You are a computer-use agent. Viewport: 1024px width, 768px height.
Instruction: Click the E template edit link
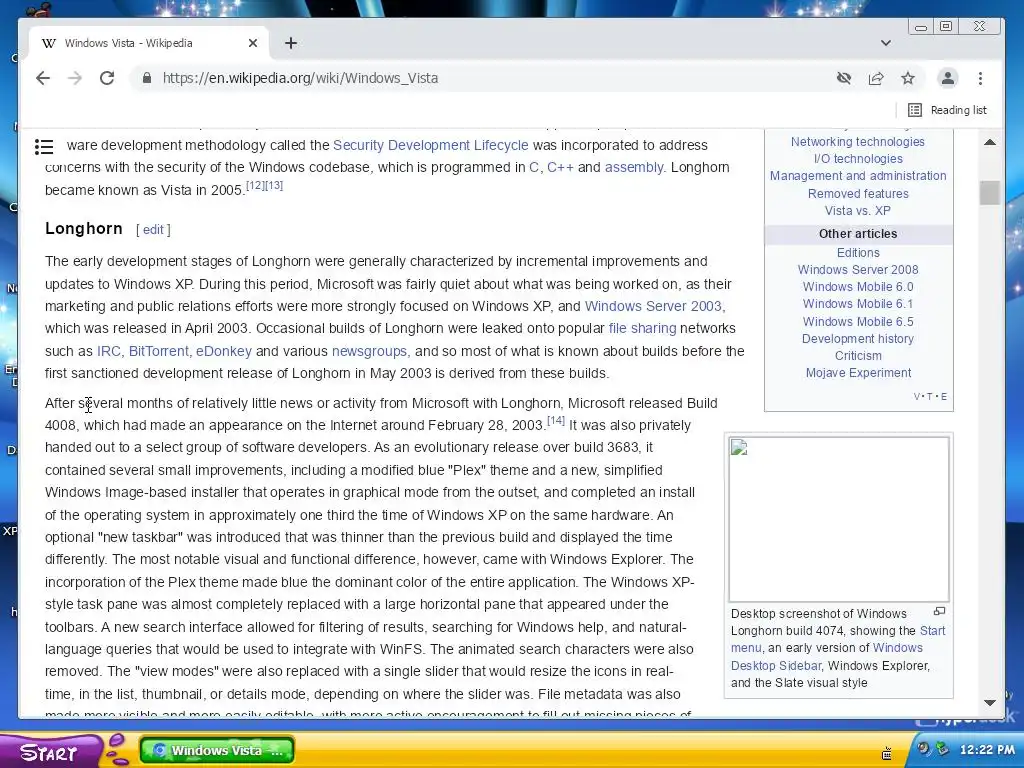coord(944,396)
